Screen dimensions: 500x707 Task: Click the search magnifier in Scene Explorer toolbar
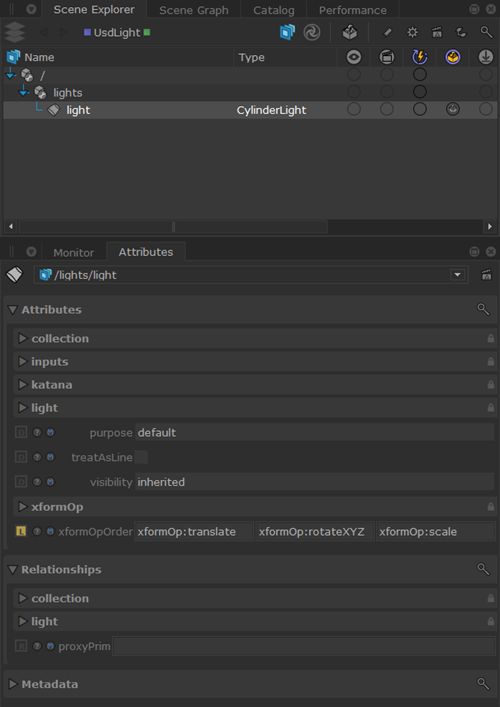[x=486, y=32]
